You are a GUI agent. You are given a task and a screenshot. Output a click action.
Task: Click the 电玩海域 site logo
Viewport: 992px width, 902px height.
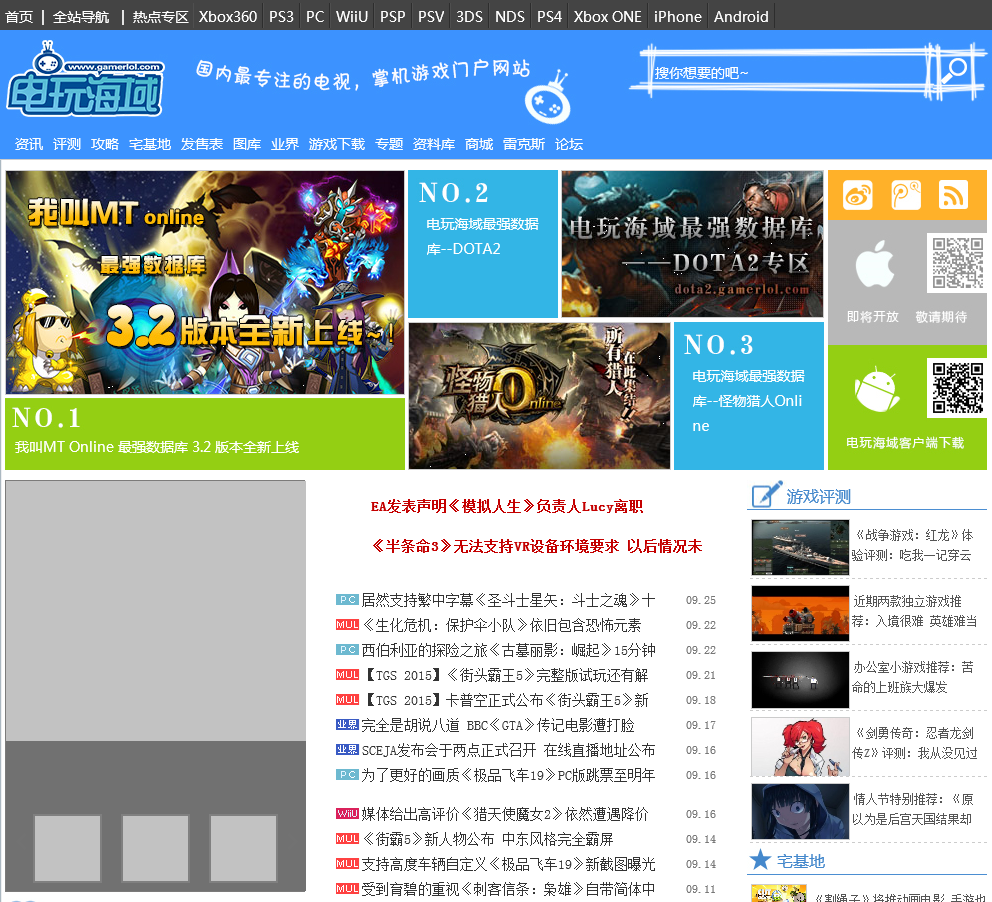(x=85, y=80)
